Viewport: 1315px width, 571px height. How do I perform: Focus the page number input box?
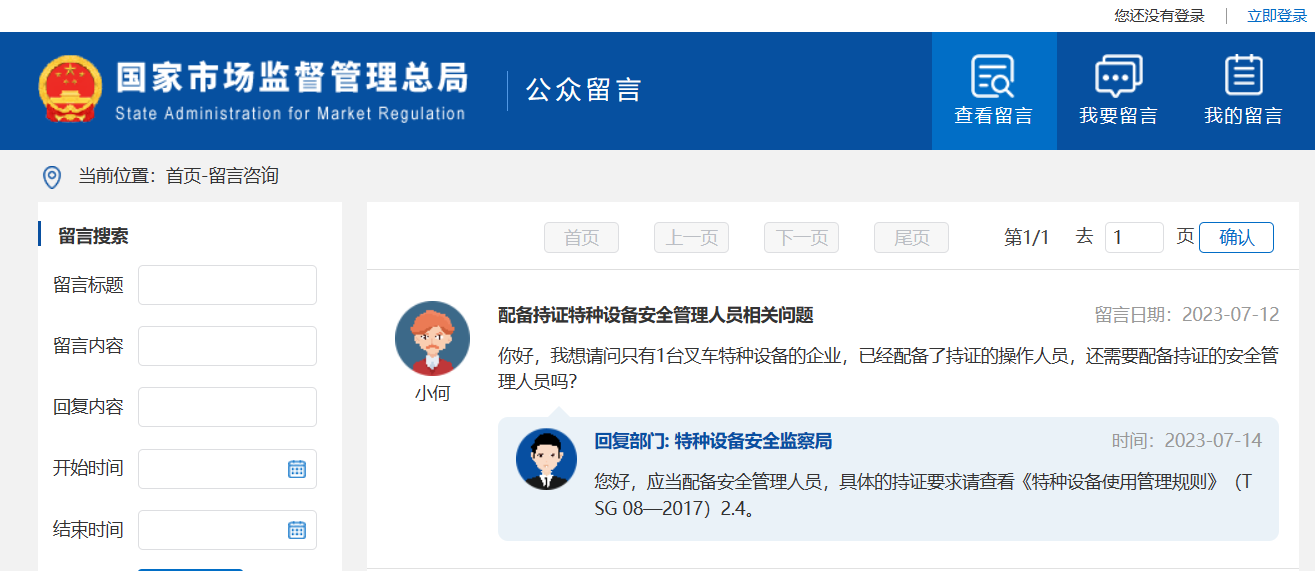(x=1134, y=237)
